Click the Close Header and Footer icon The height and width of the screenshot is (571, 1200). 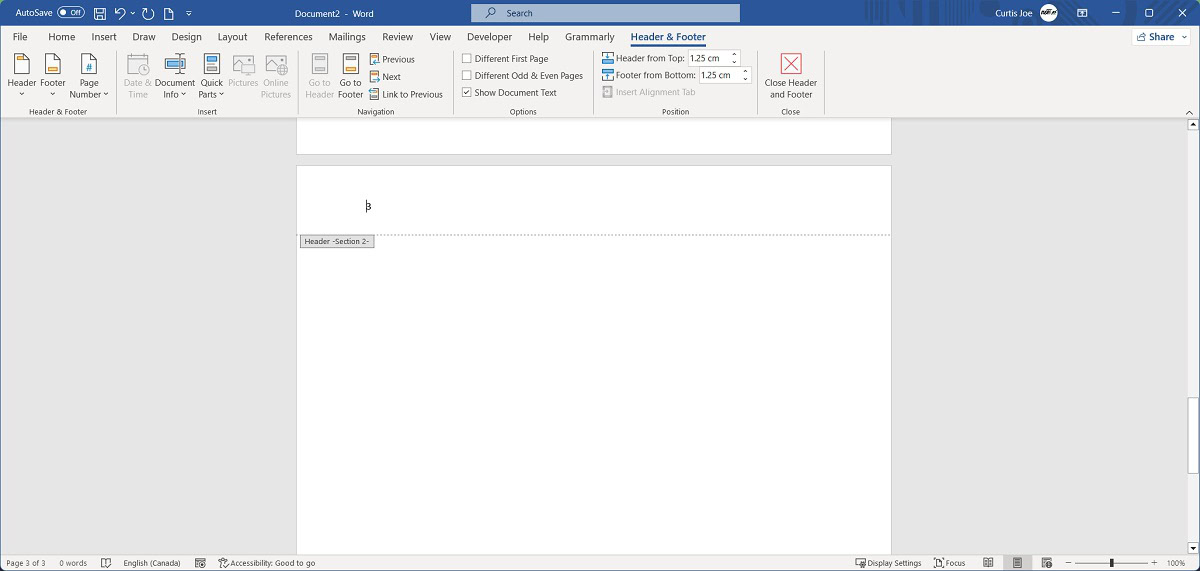pyautogui.click(x=790, y=65)
